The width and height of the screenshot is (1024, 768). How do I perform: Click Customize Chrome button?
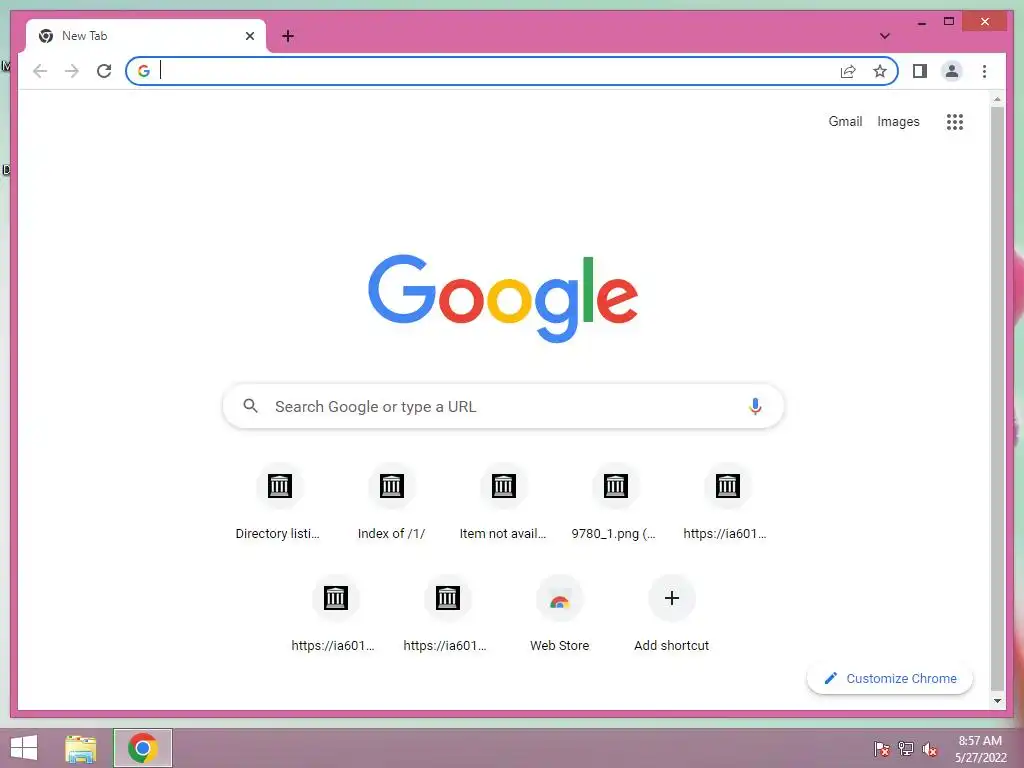pos(889,679)
